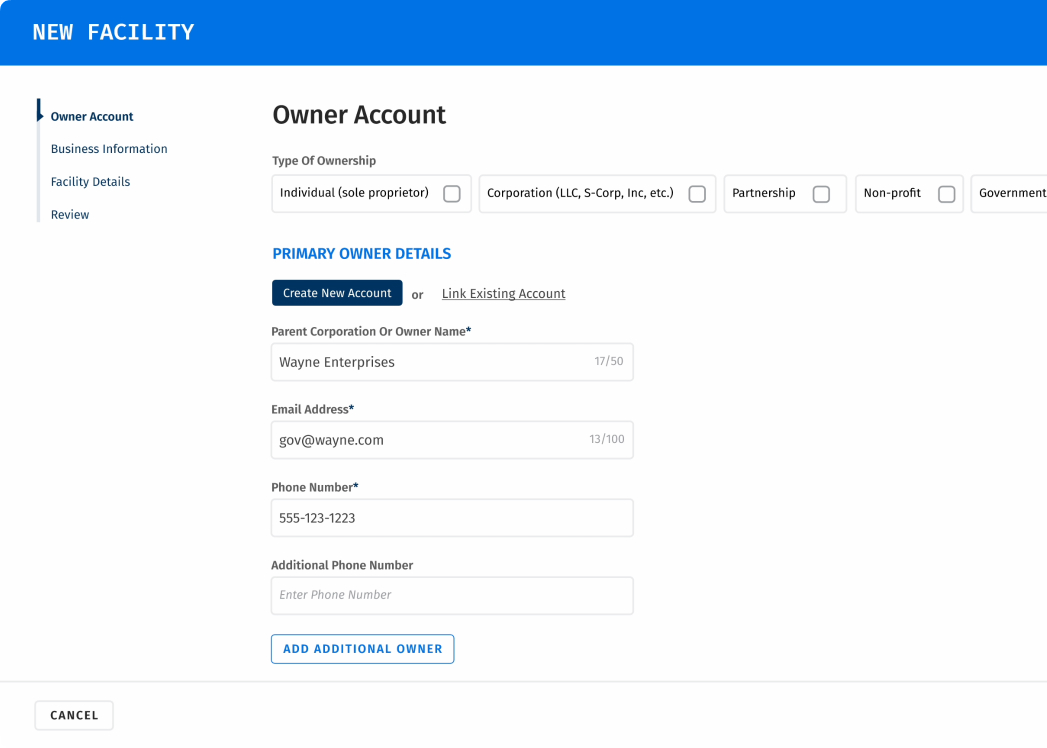Tick the Corporation ownership checkbox
1047x748 pixels.
(x=697, y=194)
